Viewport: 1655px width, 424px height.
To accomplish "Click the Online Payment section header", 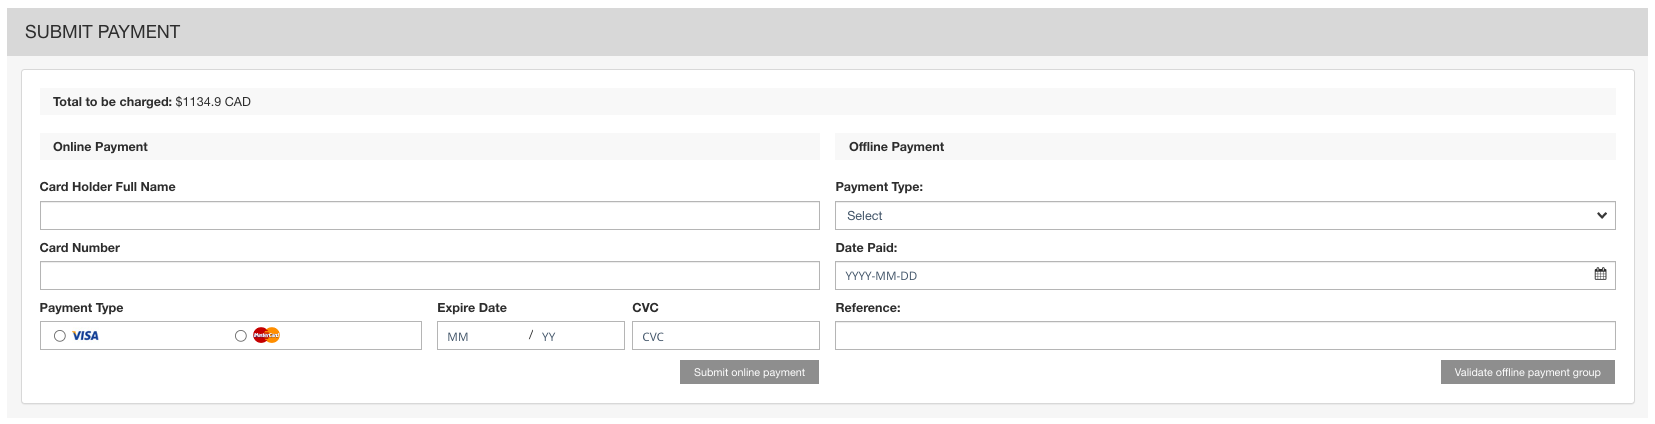I will point(100,147).
